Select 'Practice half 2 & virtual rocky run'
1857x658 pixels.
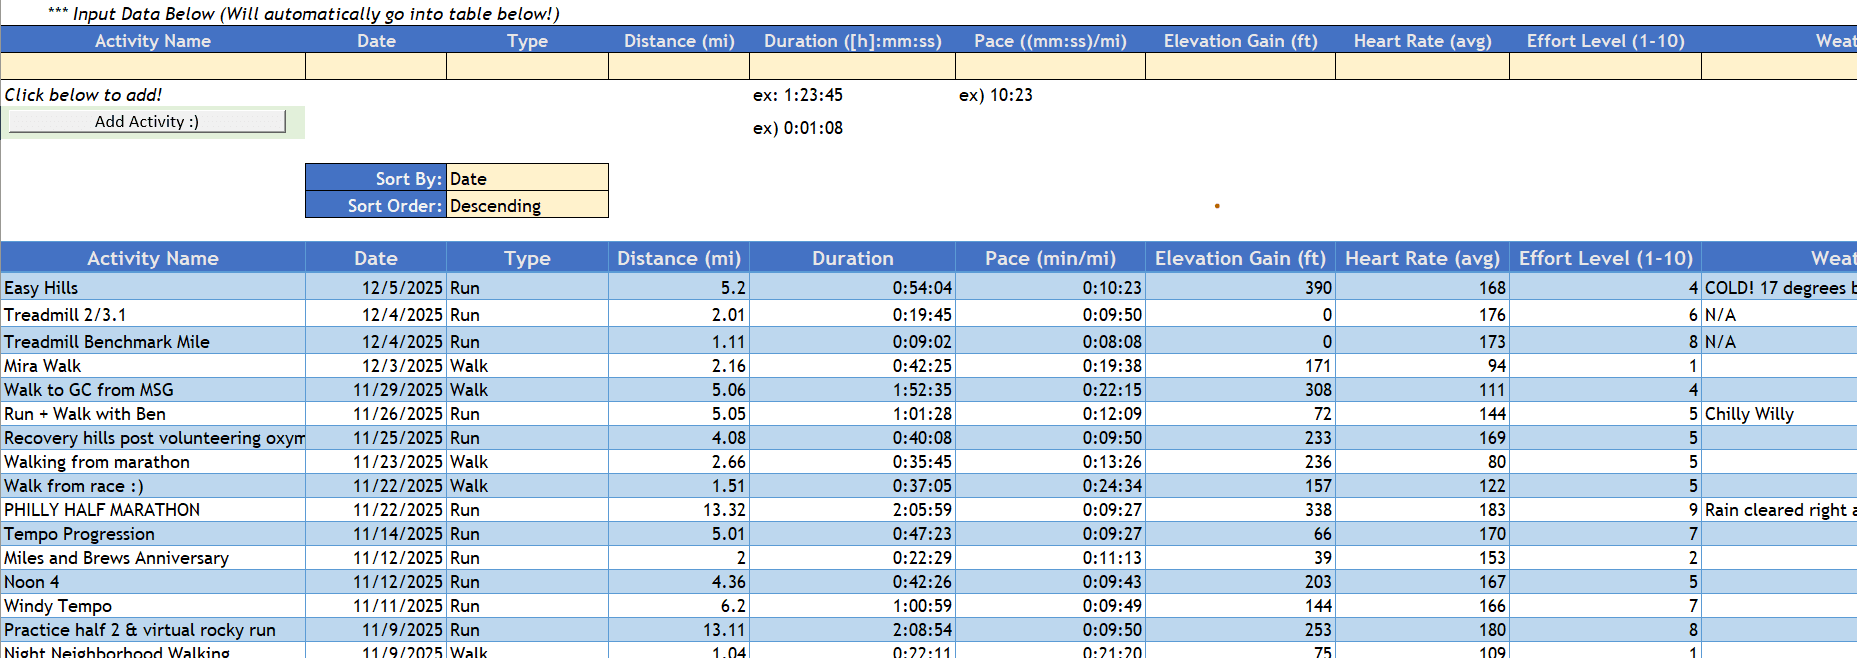click(x=153, y=630)
